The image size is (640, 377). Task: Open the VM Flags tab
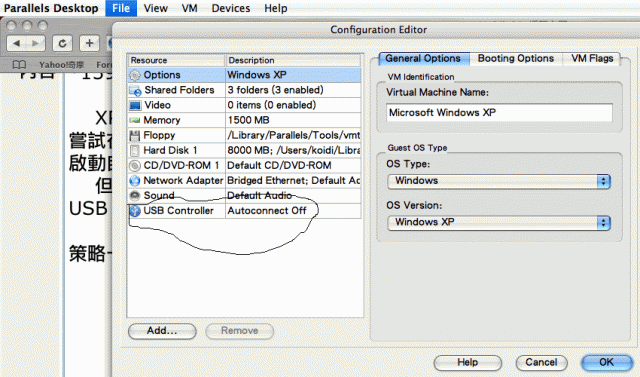click(x=592, y=58)
